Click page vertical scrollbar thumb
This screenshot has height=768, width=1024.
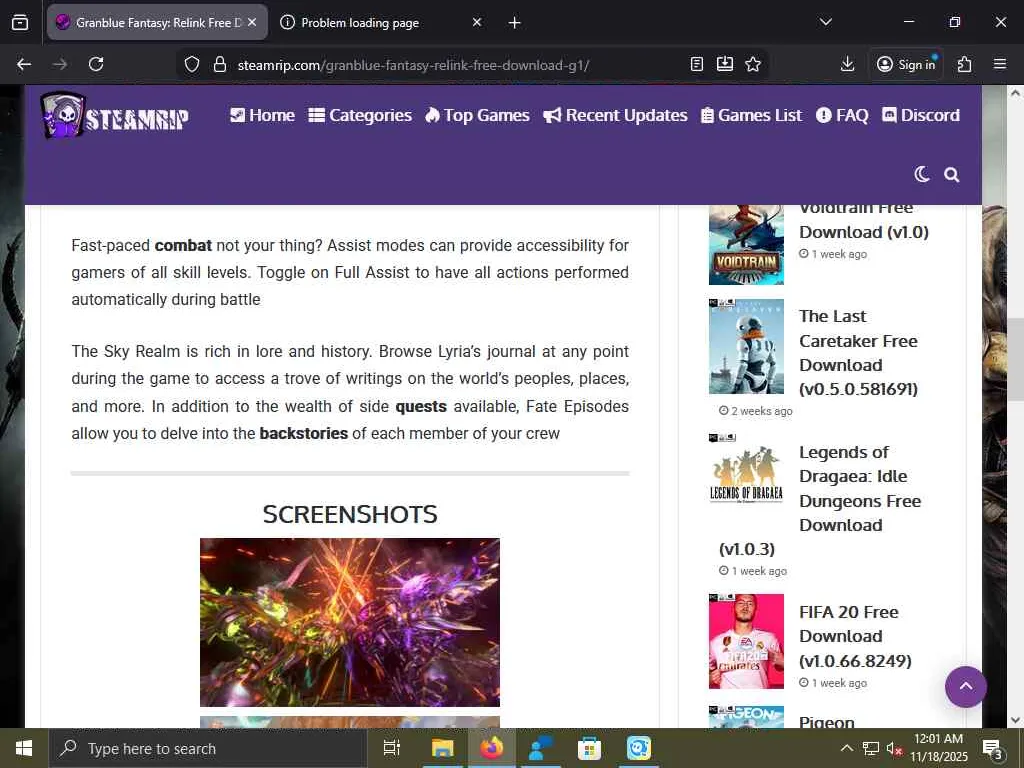click(x=1015, y=359)
